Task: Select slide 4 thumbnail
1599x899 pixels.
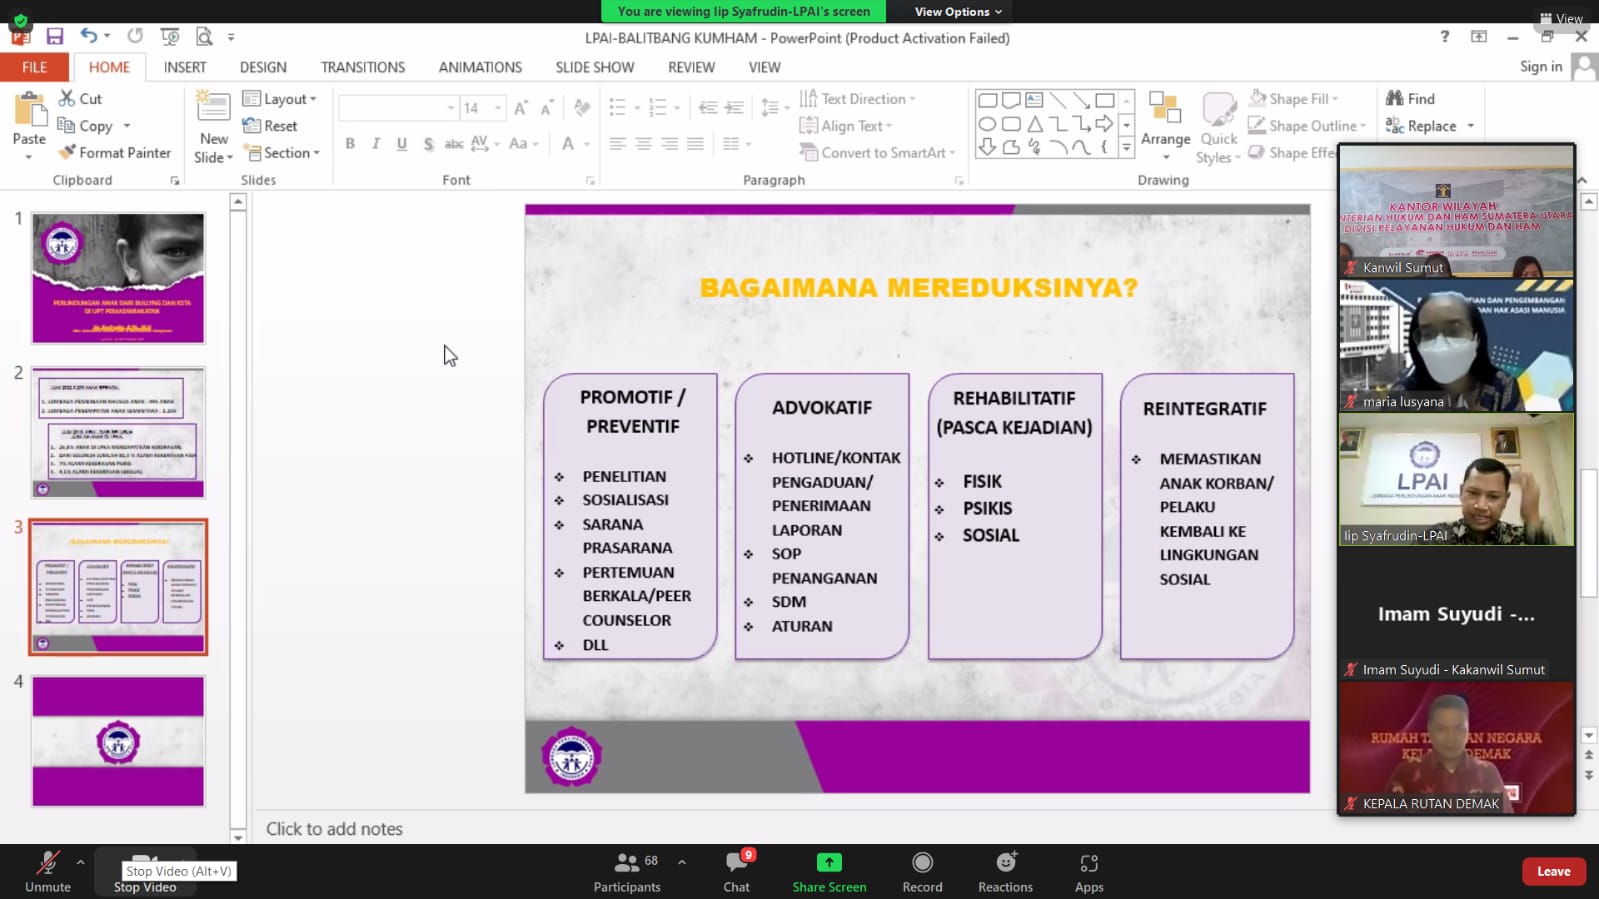Action: 118,741
